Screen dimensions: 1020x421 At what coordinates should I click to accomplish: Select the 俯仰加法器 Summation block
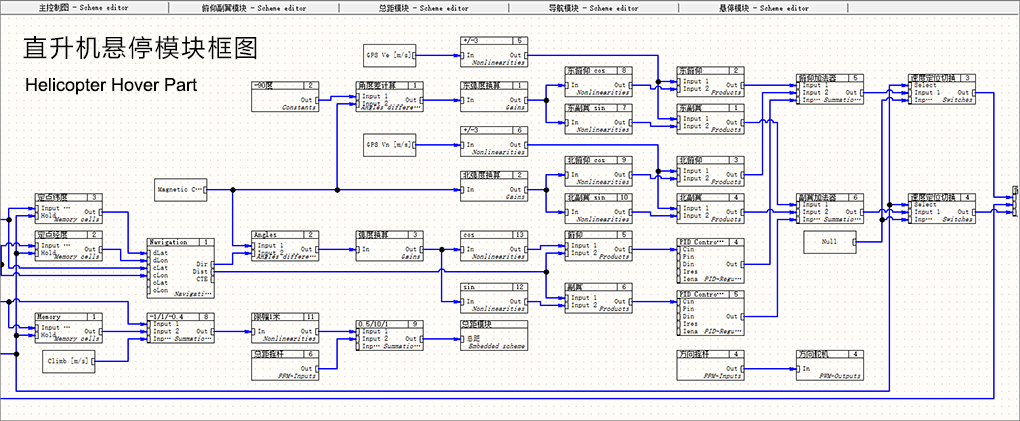829,90
